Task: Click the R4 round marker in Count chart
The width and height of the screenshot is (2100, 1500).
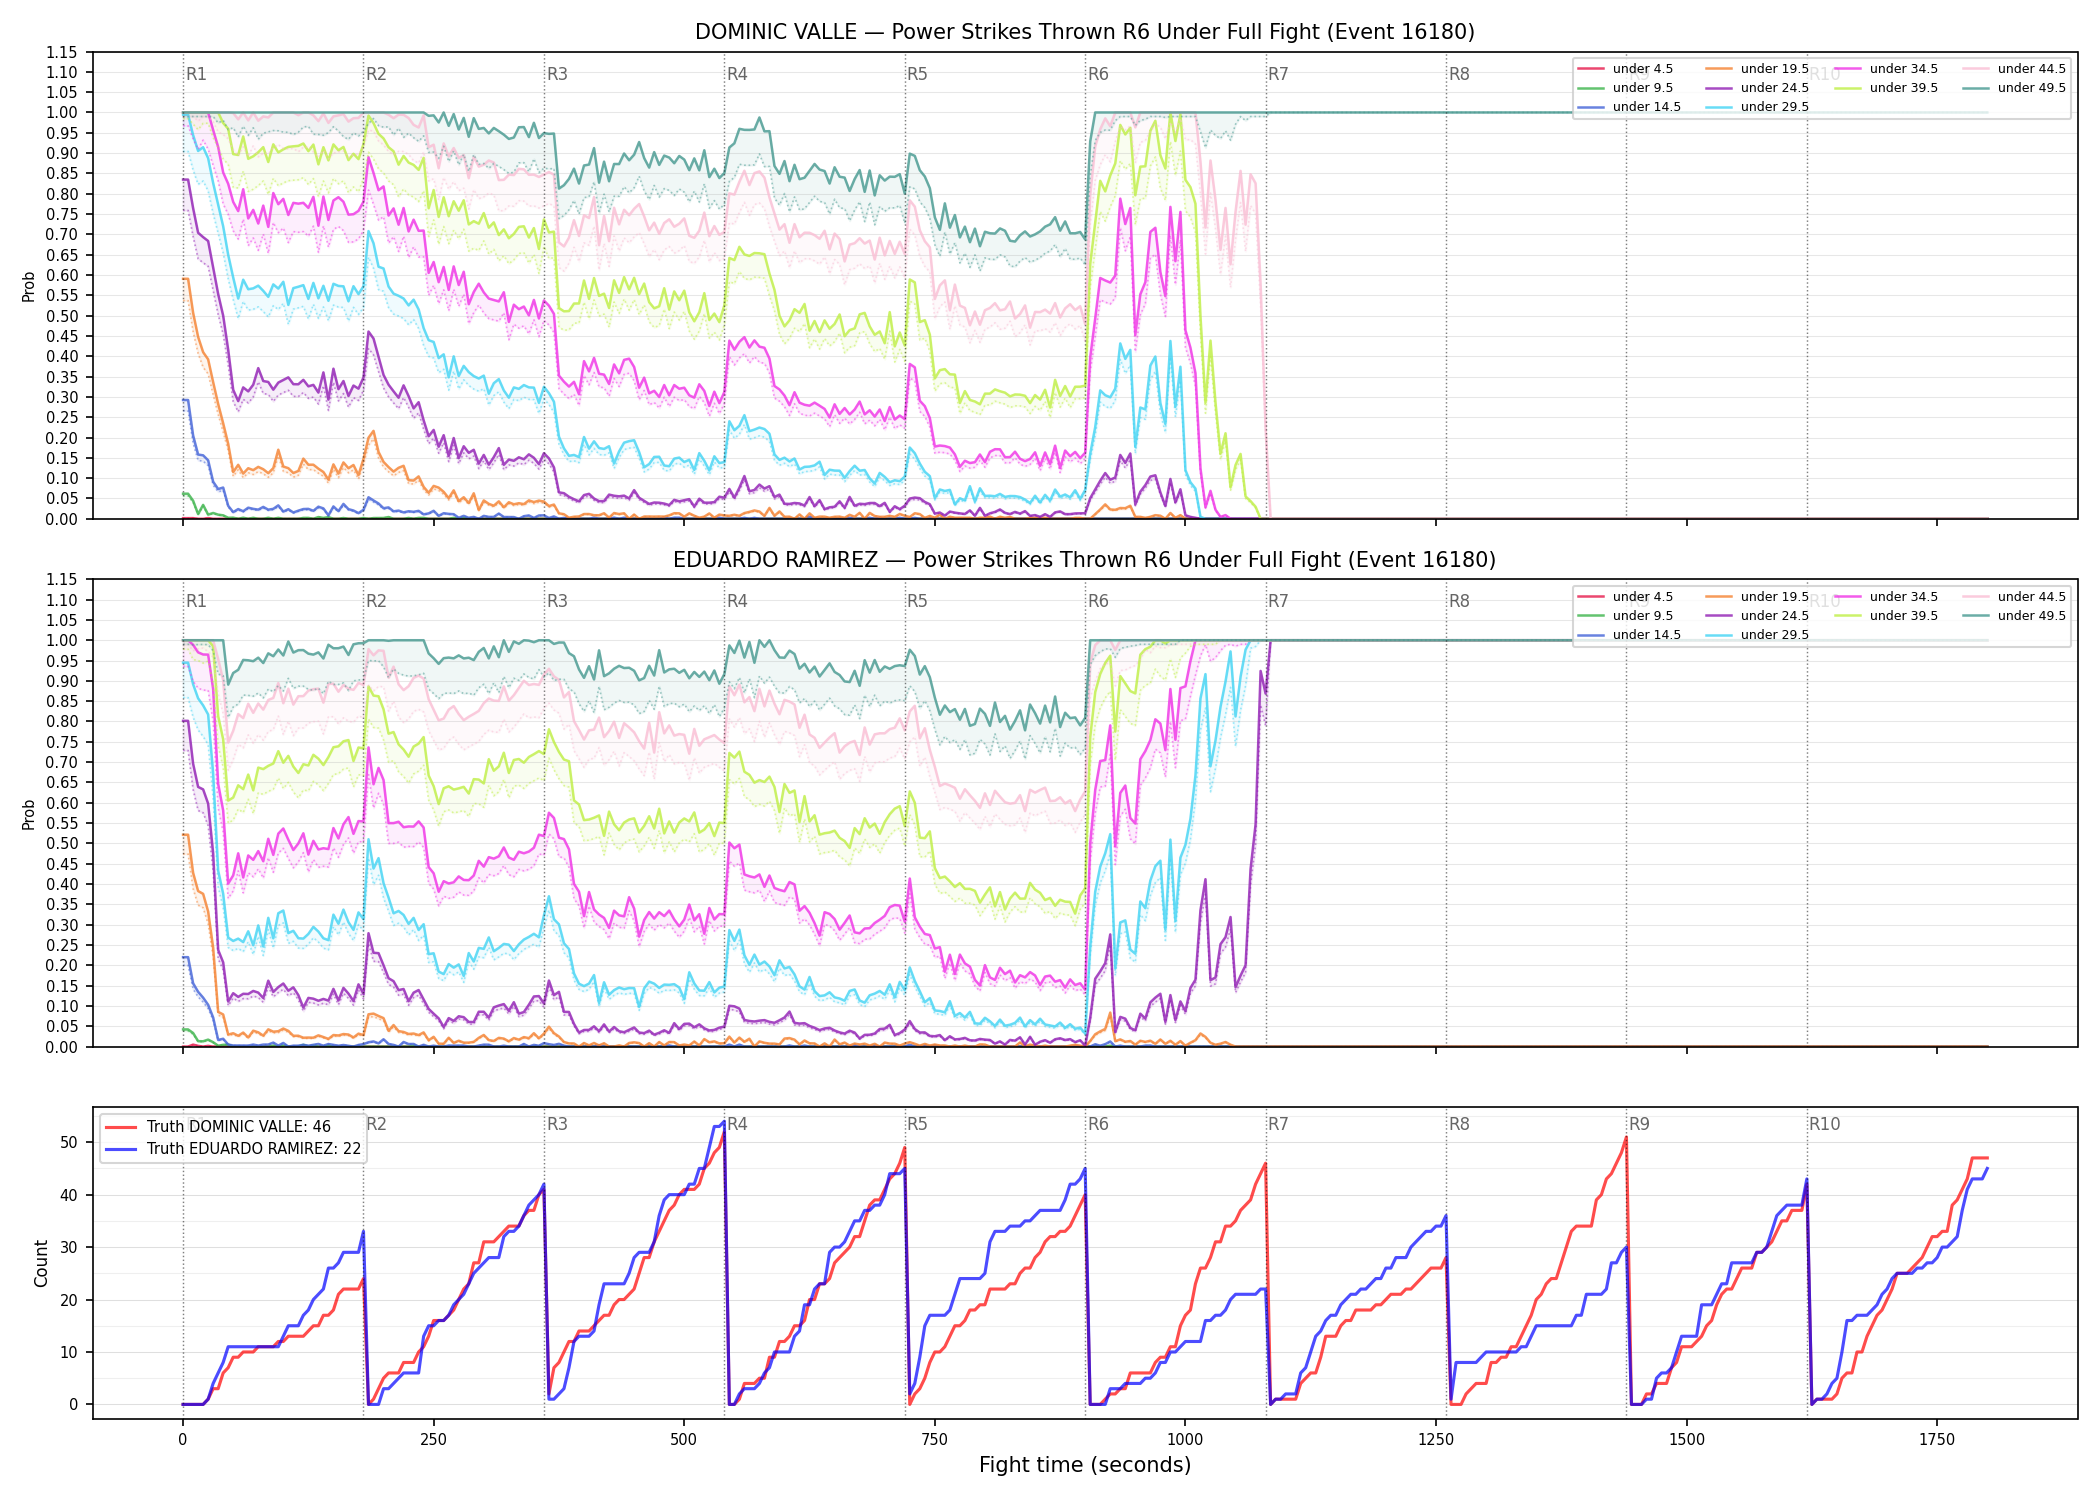Action: click(x=737, y=1124)
